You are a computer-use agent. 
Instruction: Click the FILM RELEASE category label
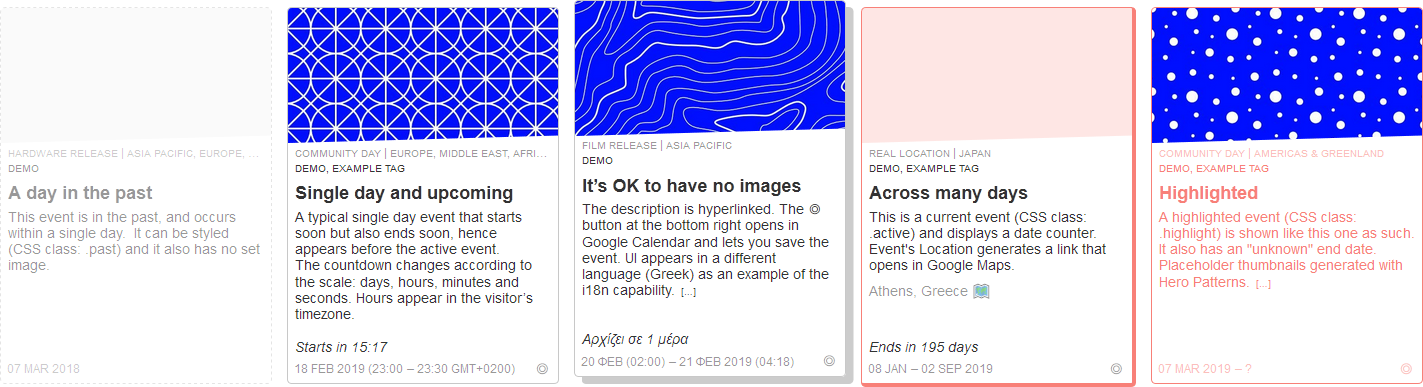point(619,146)
